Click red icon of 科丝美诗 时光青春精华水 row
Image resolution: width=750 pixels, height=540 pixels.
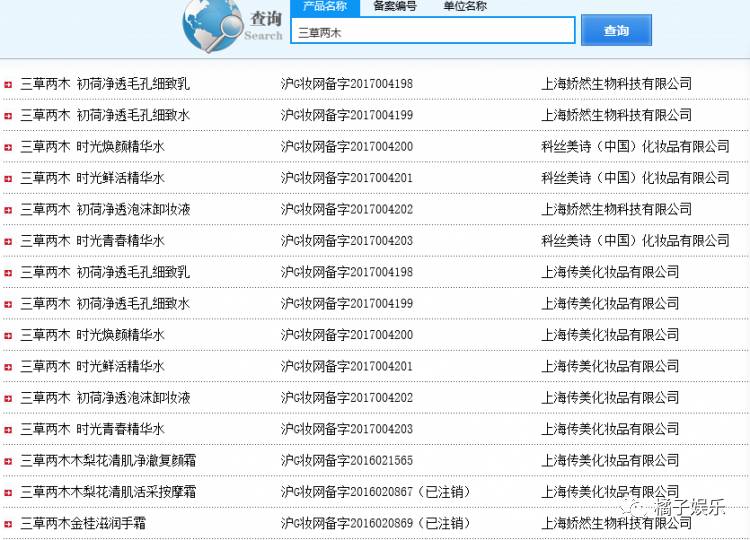(8, 242)
